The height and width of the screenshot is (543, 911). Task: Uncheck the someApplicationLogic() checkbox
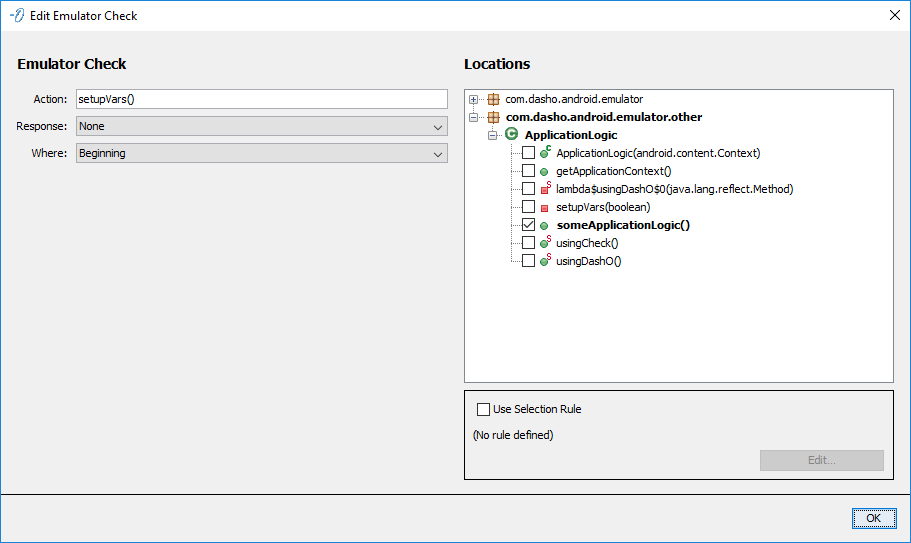(529, 225)
